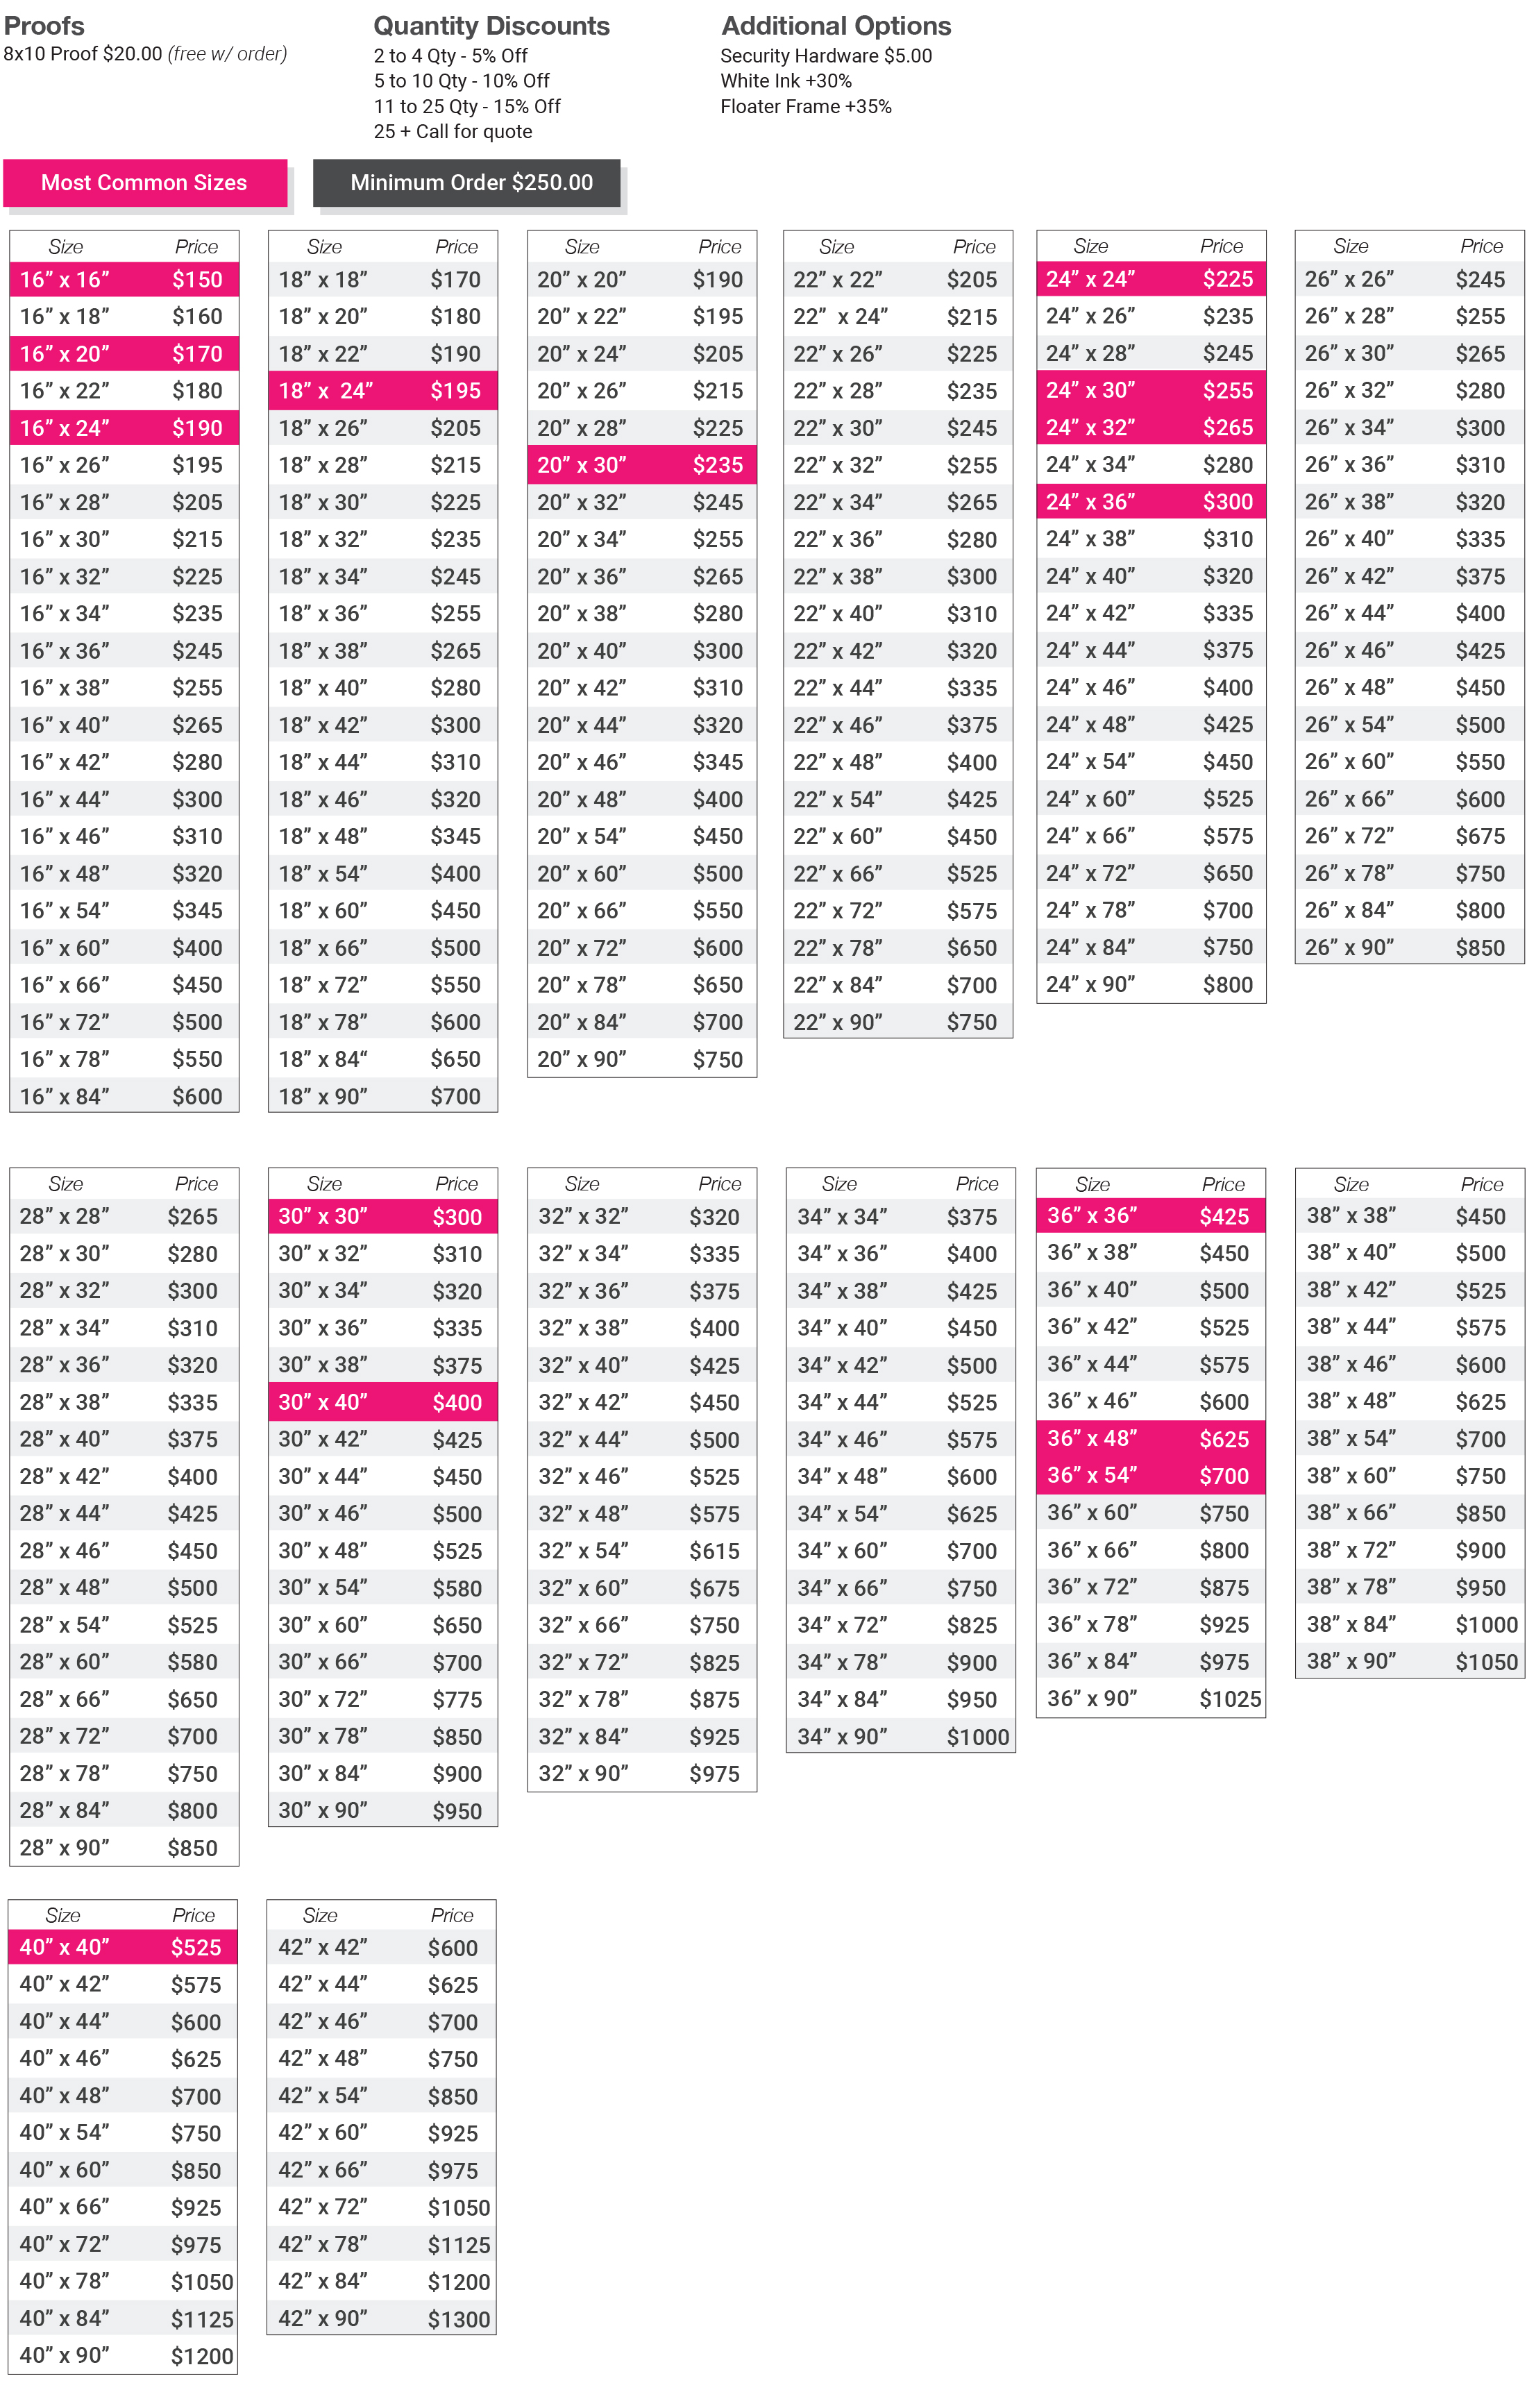Click the Quantity Discounts heading
This screenshot has width=1527, height=2408.
pyautogui.click(x=491, y=26)
